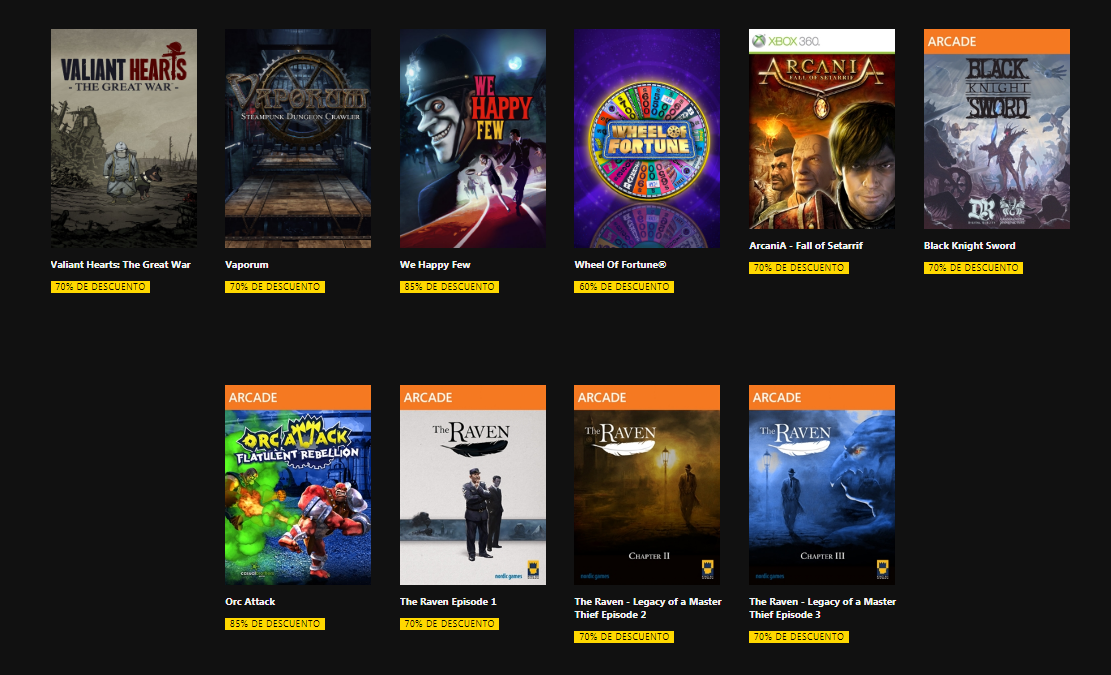Click the Vaporum title link
This screenshot has width=1111, height=675.
pos(247,265)
